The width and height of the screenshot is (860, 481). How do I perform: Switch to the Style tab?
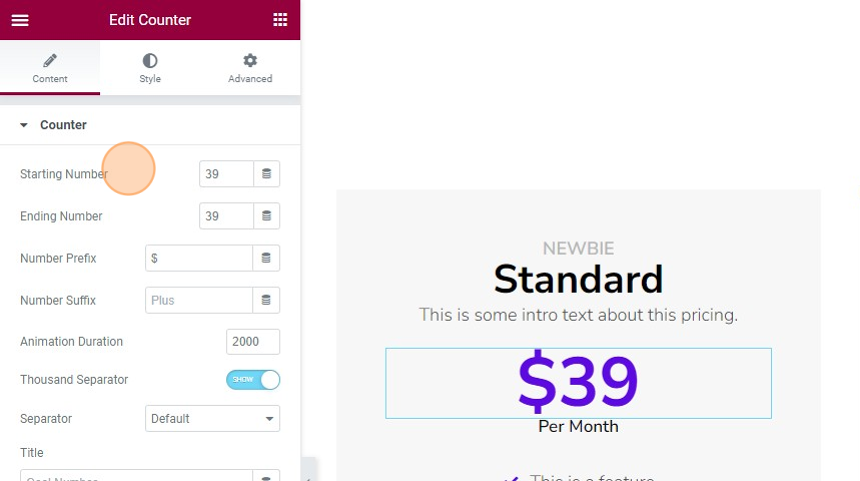pyautogui.click(x=150, y=67)
